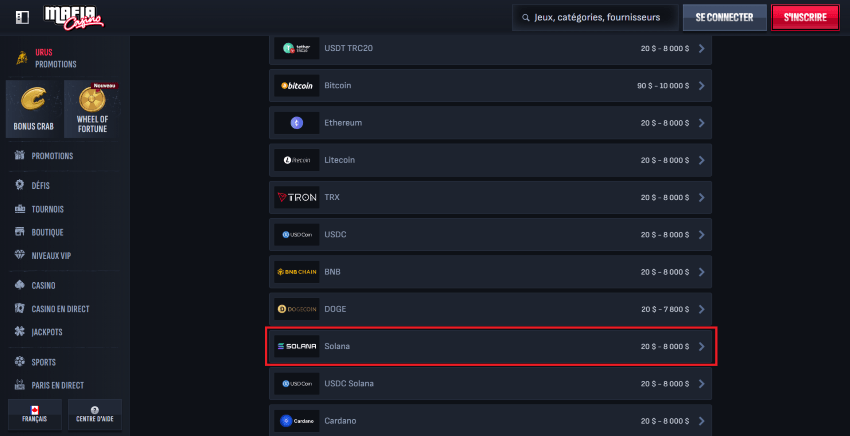Click the Bitcoin 90 $ - 10 000 $ limit text
850x436 pixels.
click(x=663, y=86)
